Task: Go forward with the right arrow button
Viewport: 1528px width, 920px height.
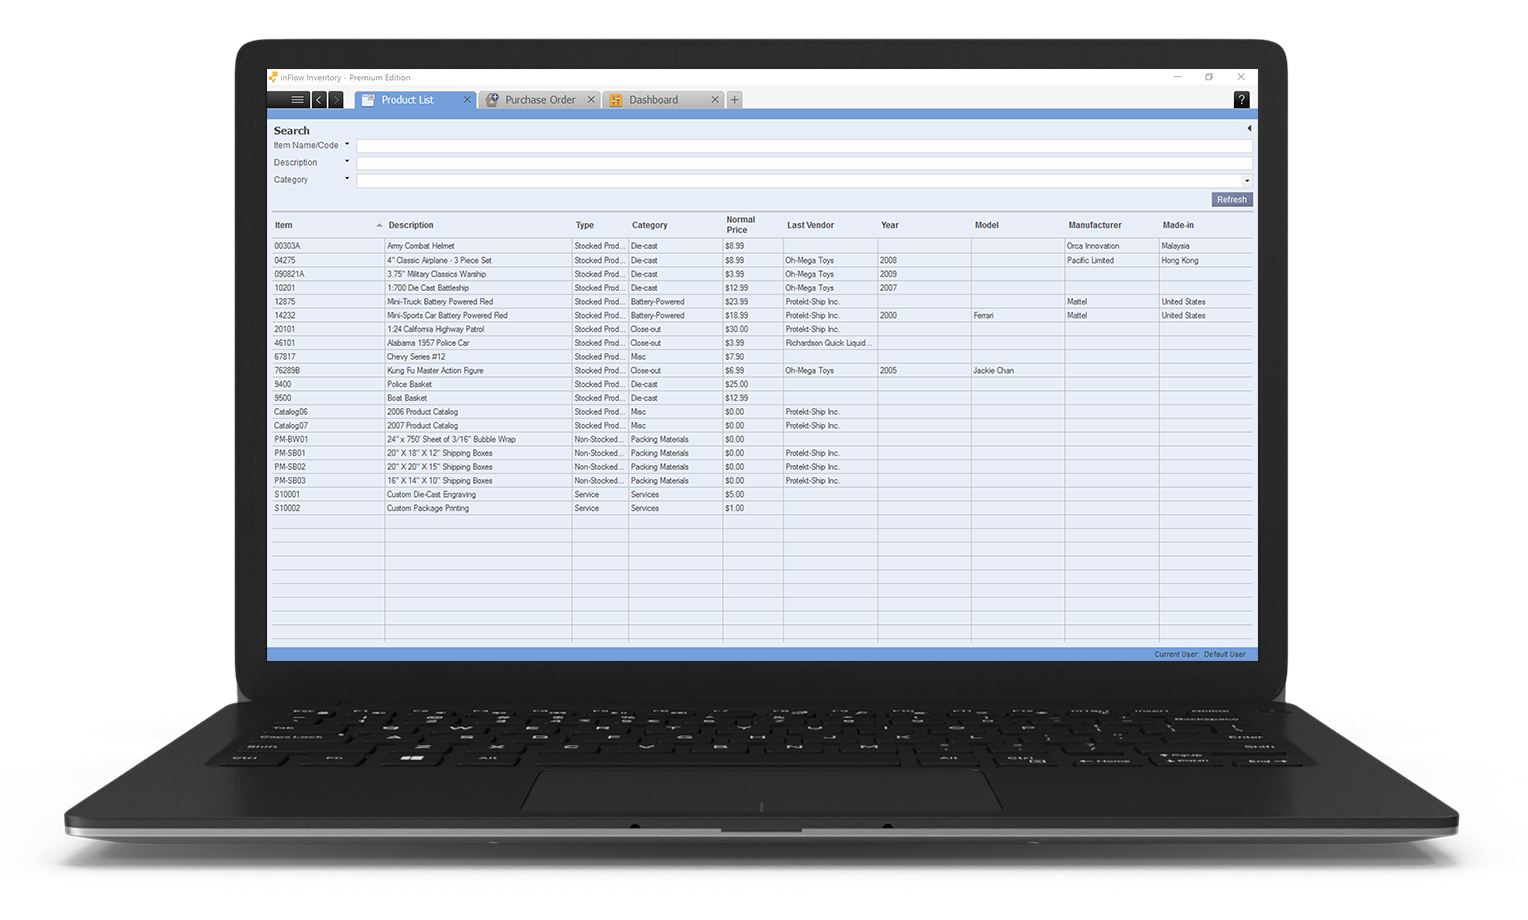Action: 336,100
